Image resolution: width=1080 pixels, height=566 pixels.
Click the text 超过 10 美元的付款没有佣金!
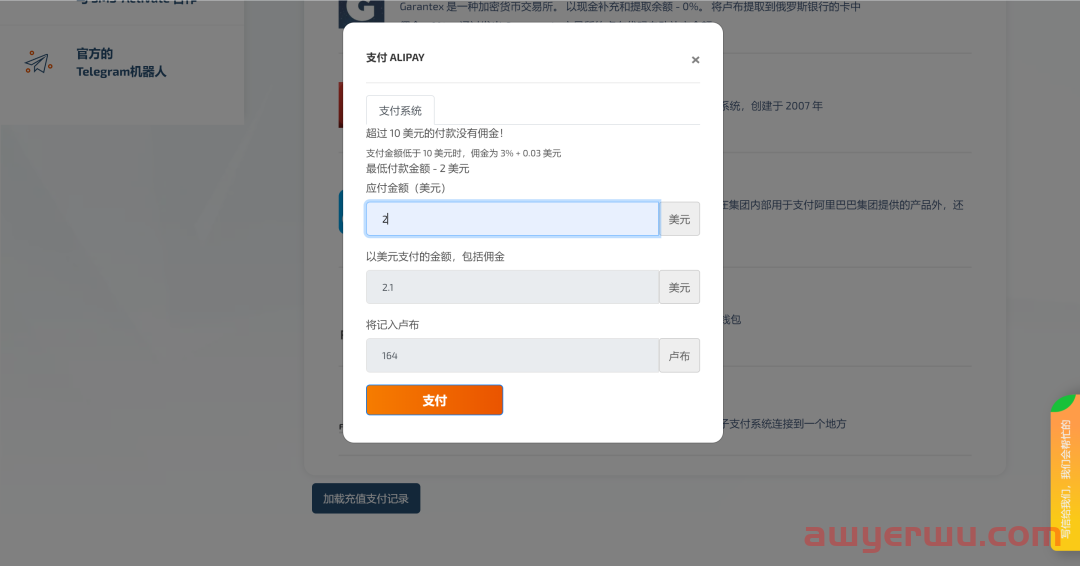click(x=435, y=134)
